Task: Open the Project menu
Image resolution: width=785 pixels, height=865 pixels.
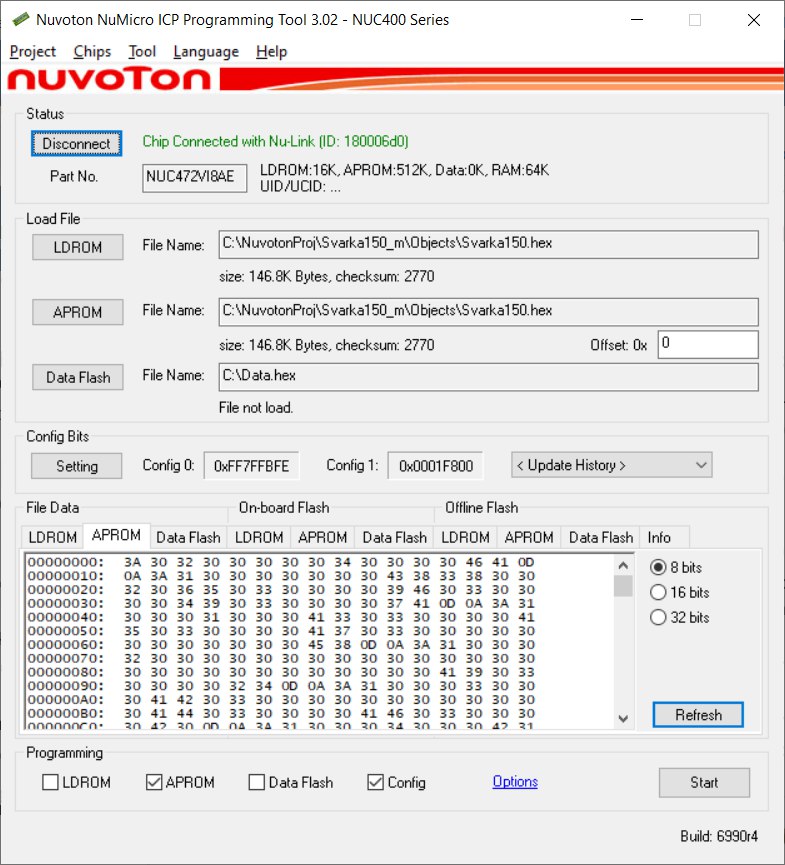Action: (33, 52)
